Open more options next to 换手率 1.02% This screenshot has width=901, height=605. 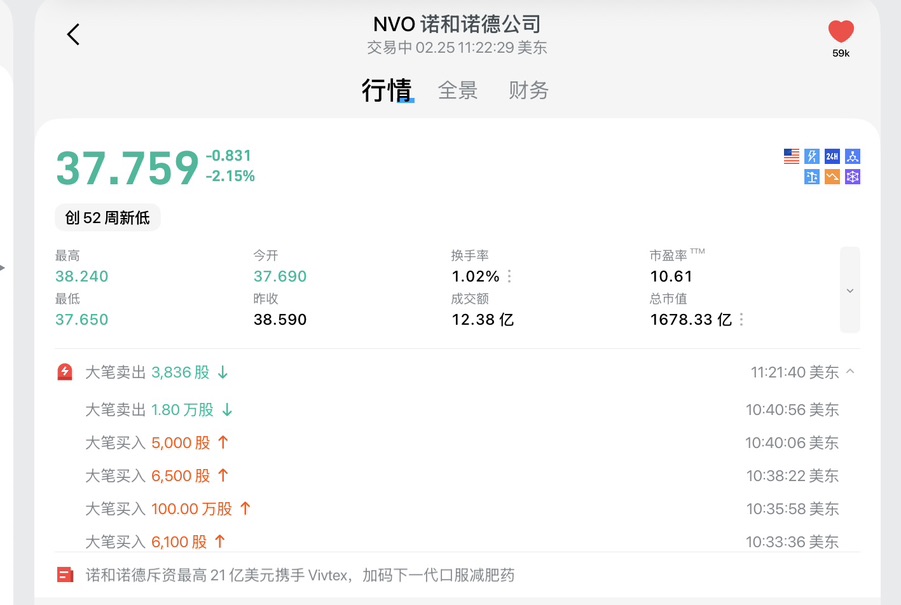[x=509, y=276]
